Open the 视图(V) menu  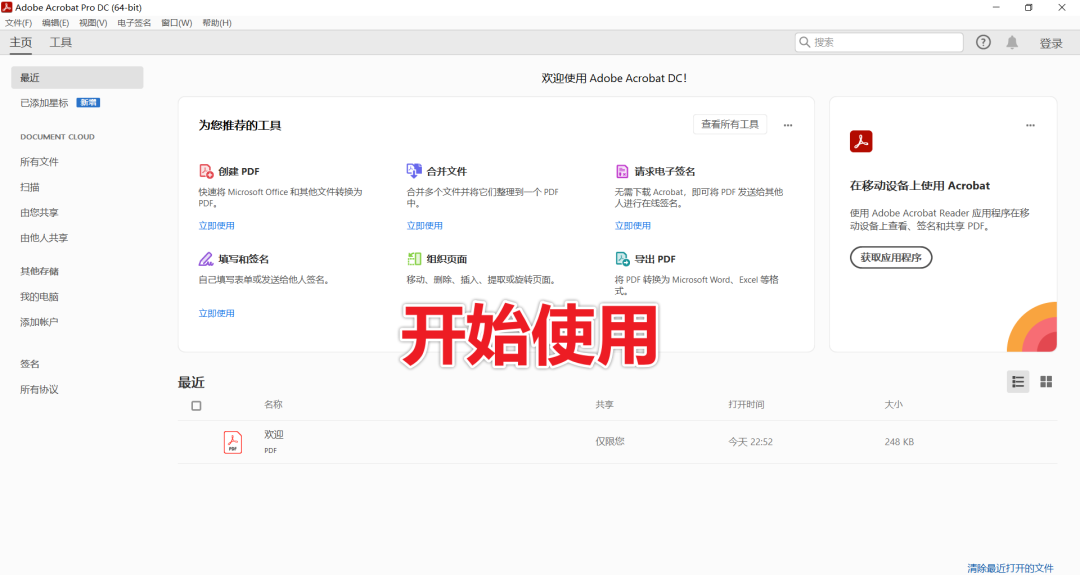pos(93,23)
